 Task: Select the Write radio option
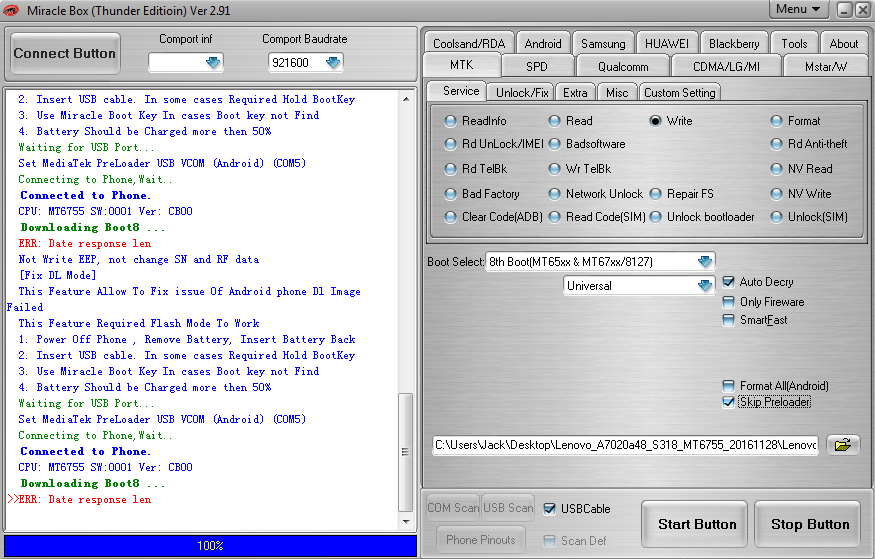(x=655, y=121)
